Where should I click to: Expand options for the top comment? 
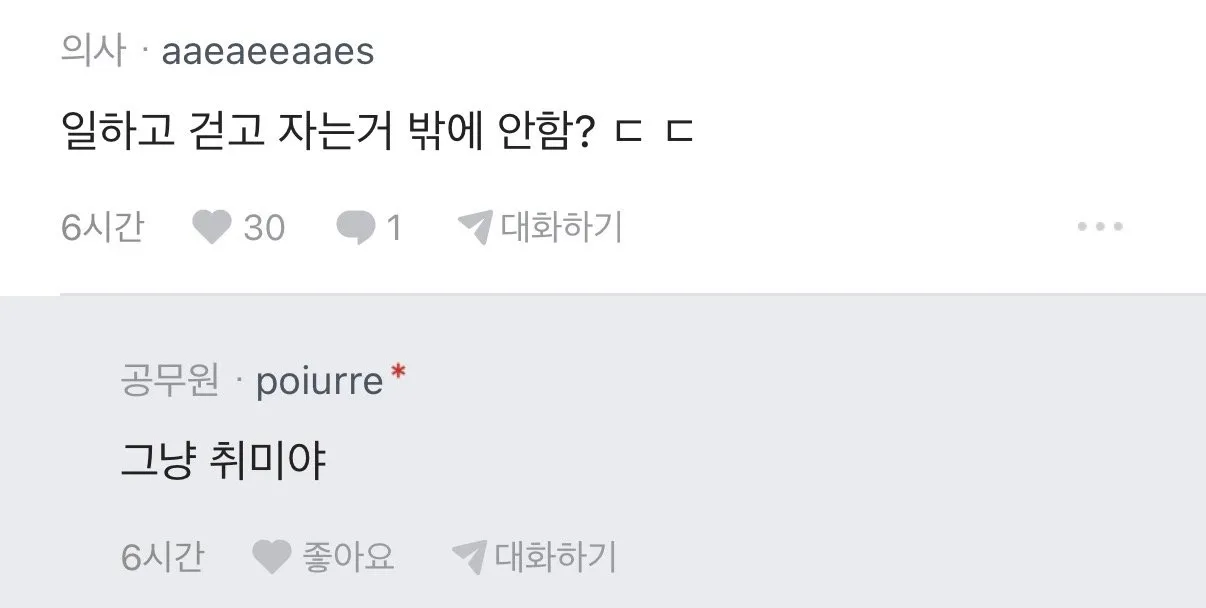[1100, 227]
